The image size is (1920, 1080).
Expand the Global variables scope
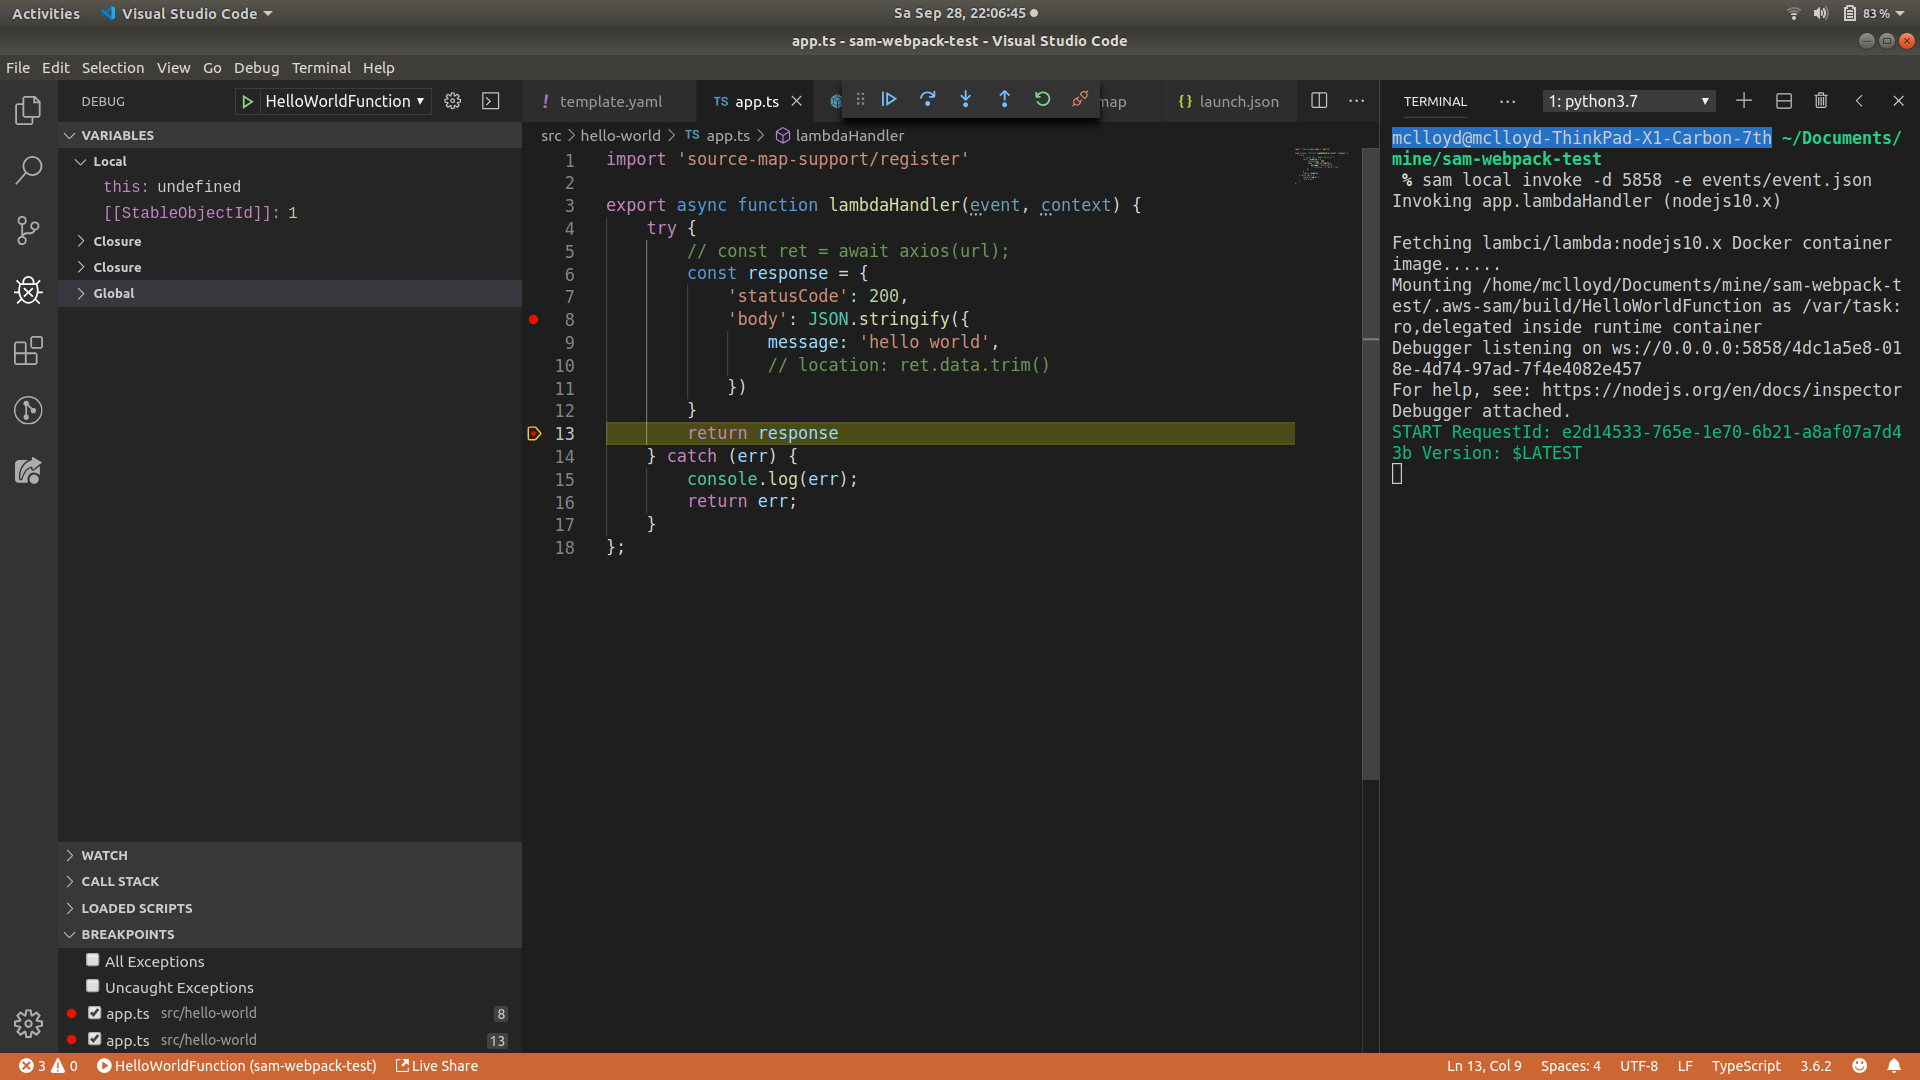(x=82, y=293)
